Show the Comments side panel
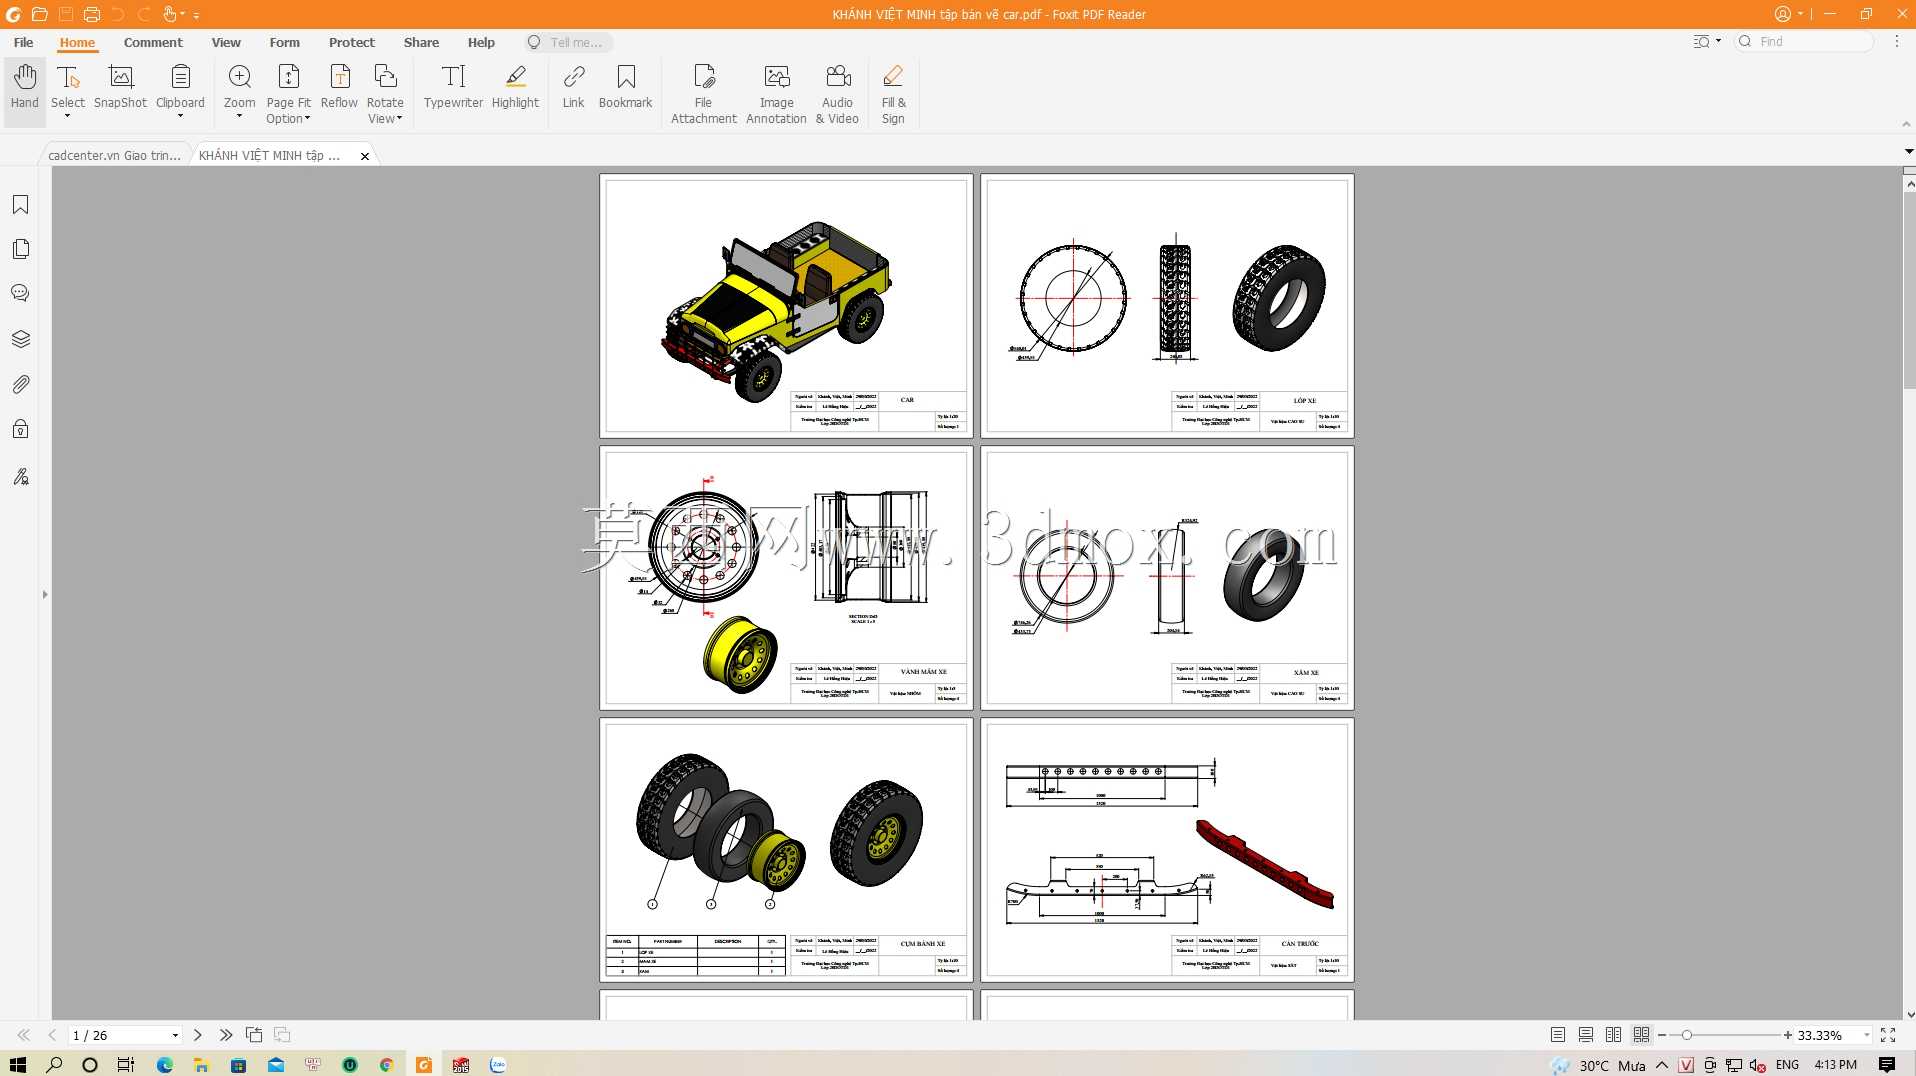1916x1076 pixels. (x=20, y=293)
